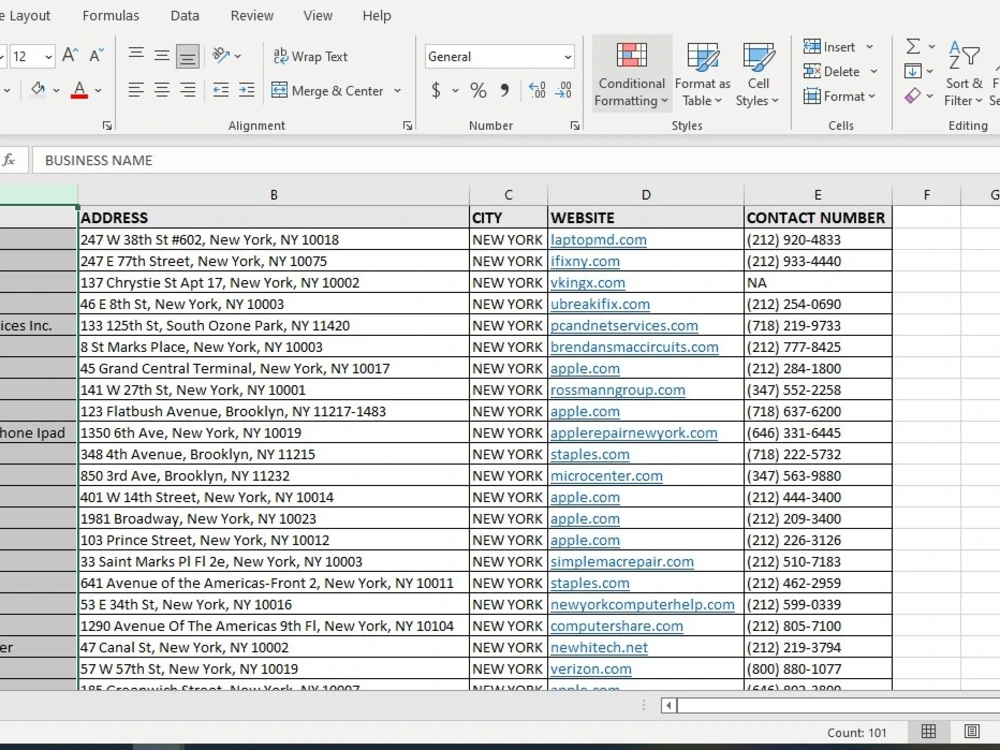Open the font color dropdown arrow
Screen dimensions: 1000x750
(98, 91)
